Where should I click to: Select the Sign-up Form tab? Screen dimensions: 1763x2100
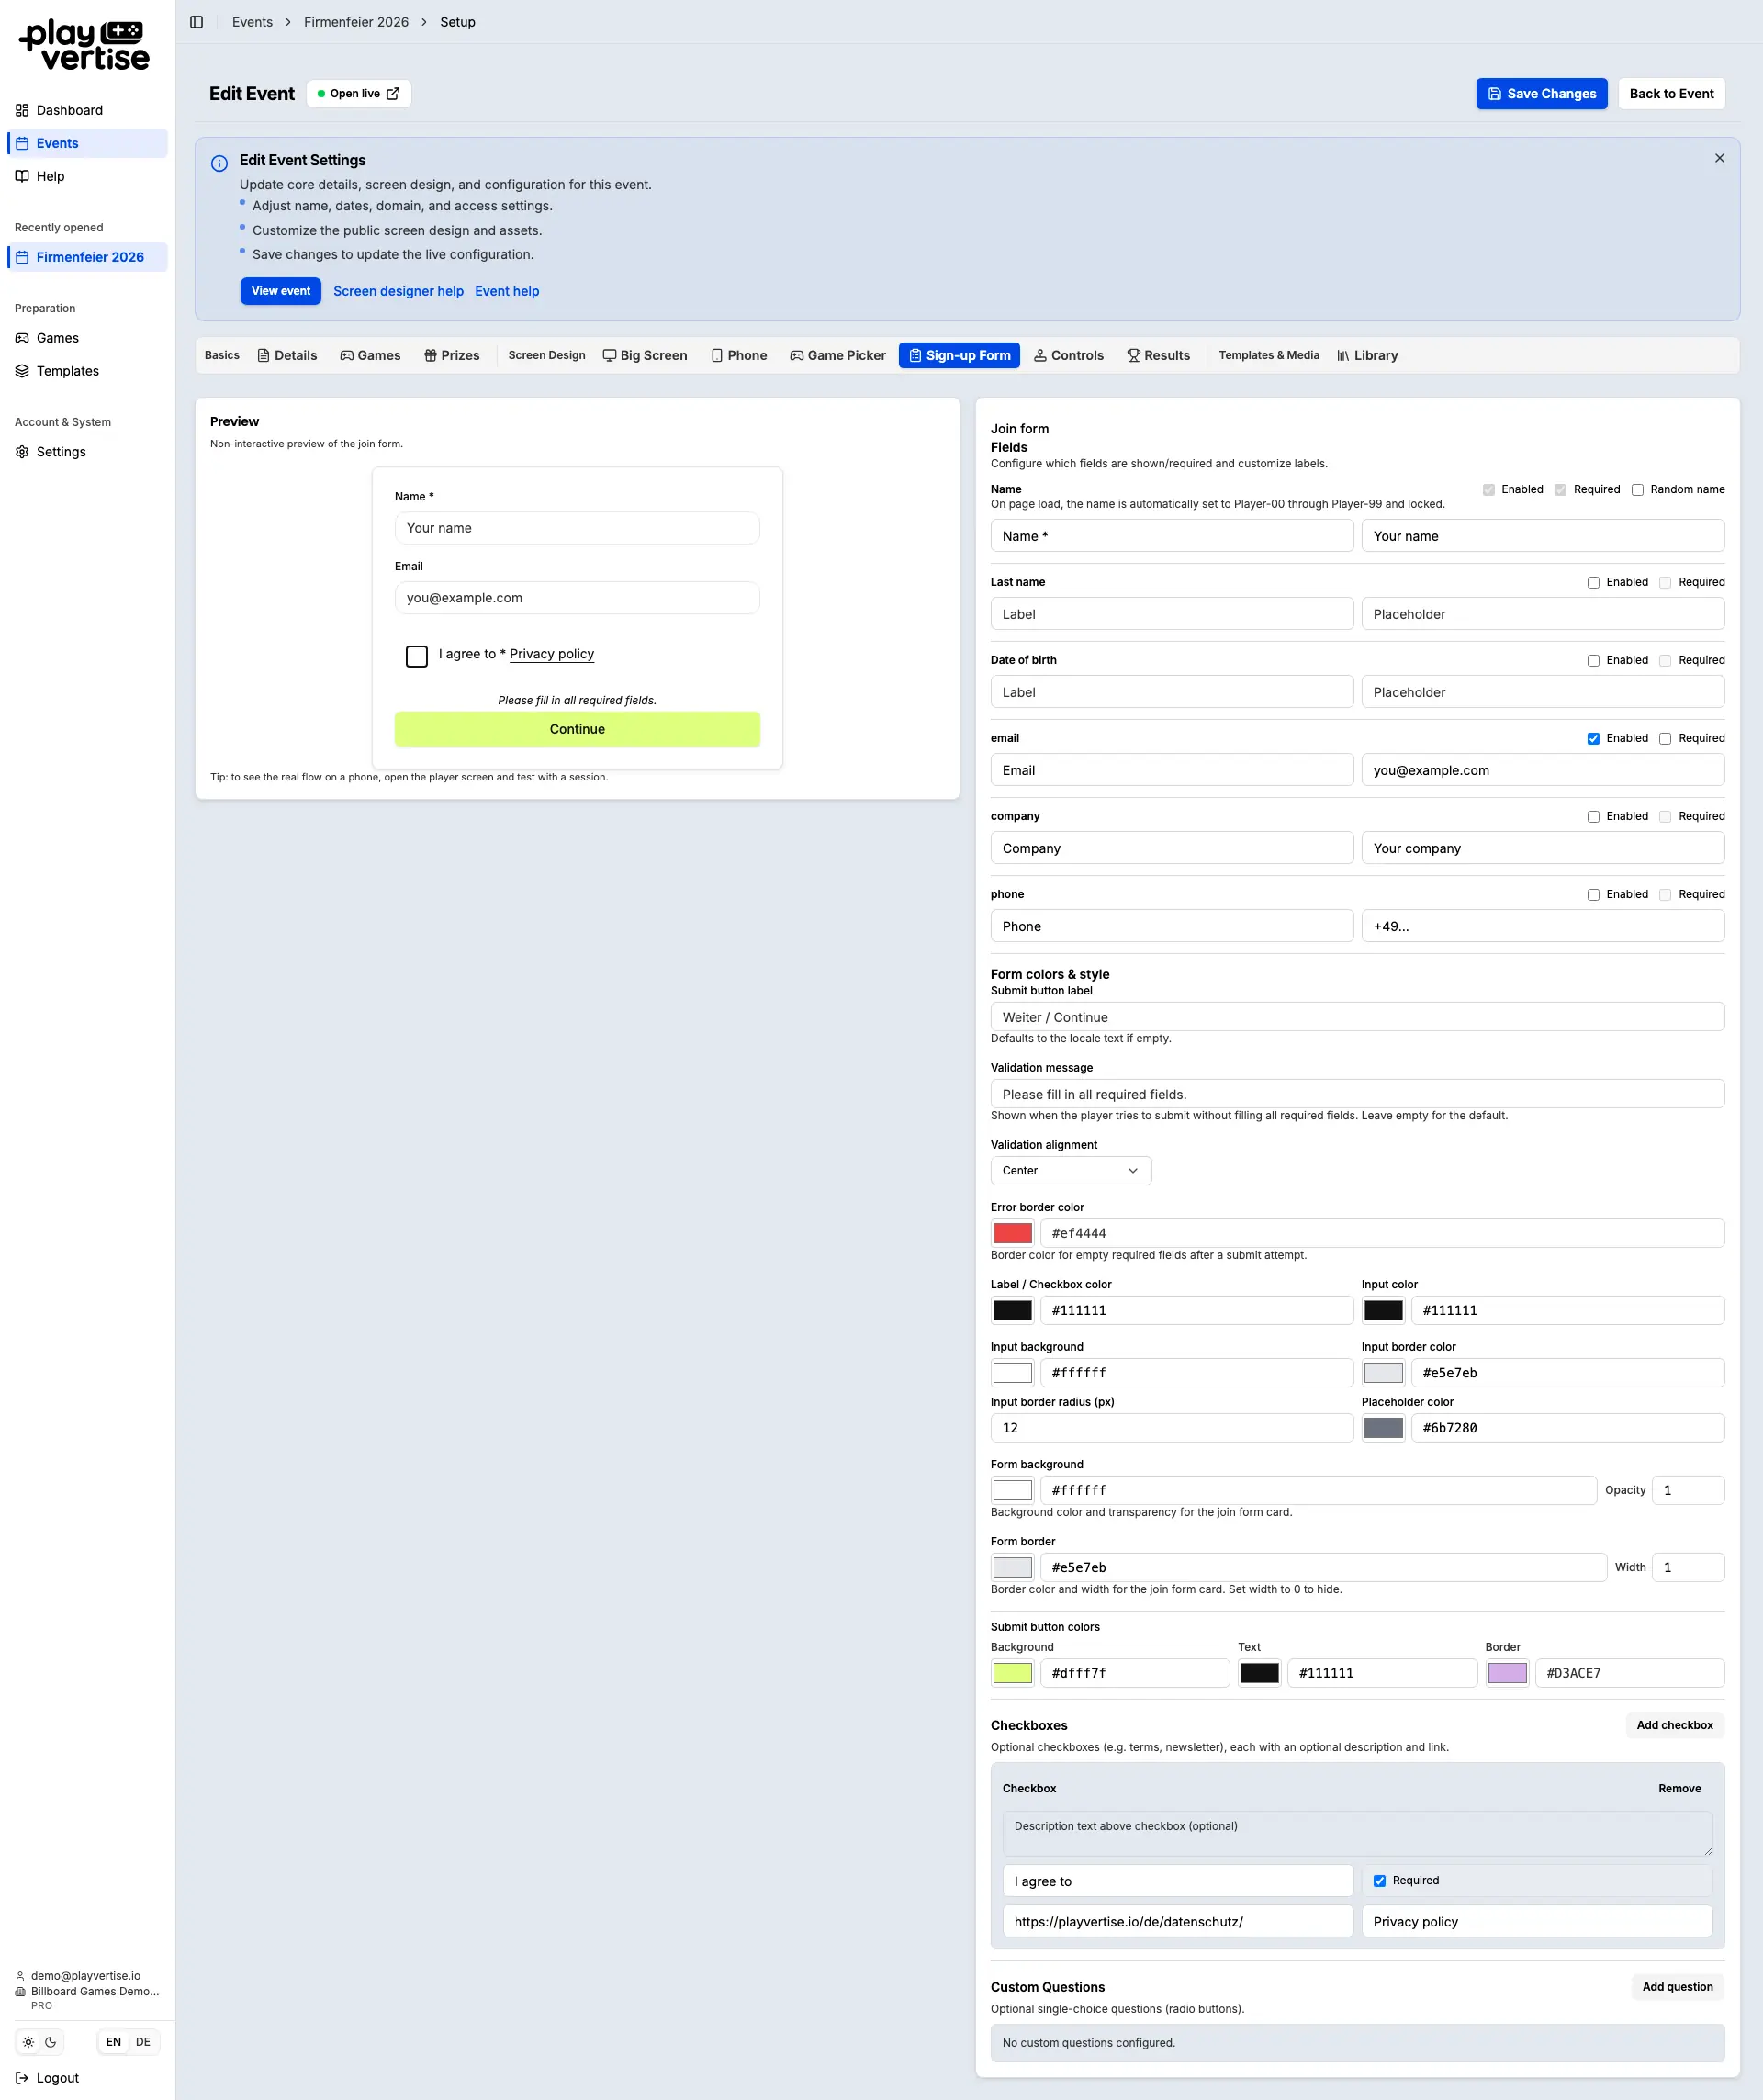959,355
